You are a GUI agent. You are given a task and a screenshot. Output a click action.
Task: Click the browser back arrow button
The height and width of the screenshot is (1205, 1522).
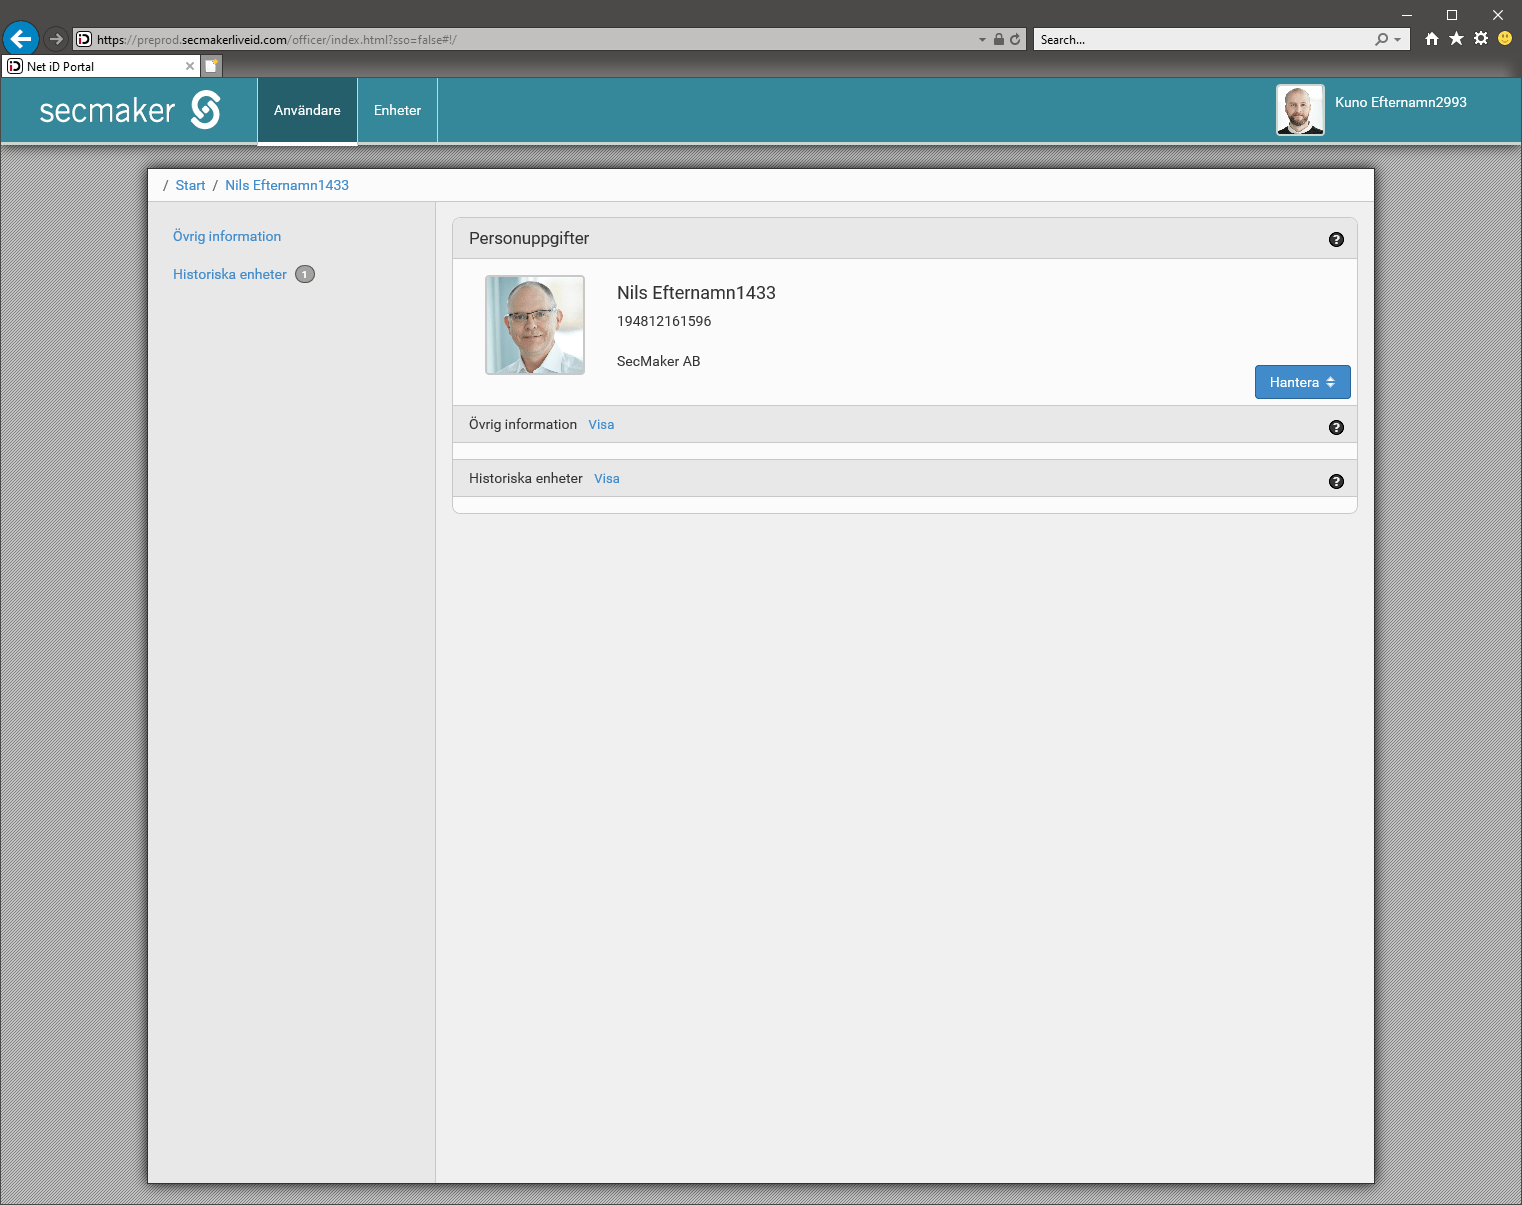[x=21, y=39]
